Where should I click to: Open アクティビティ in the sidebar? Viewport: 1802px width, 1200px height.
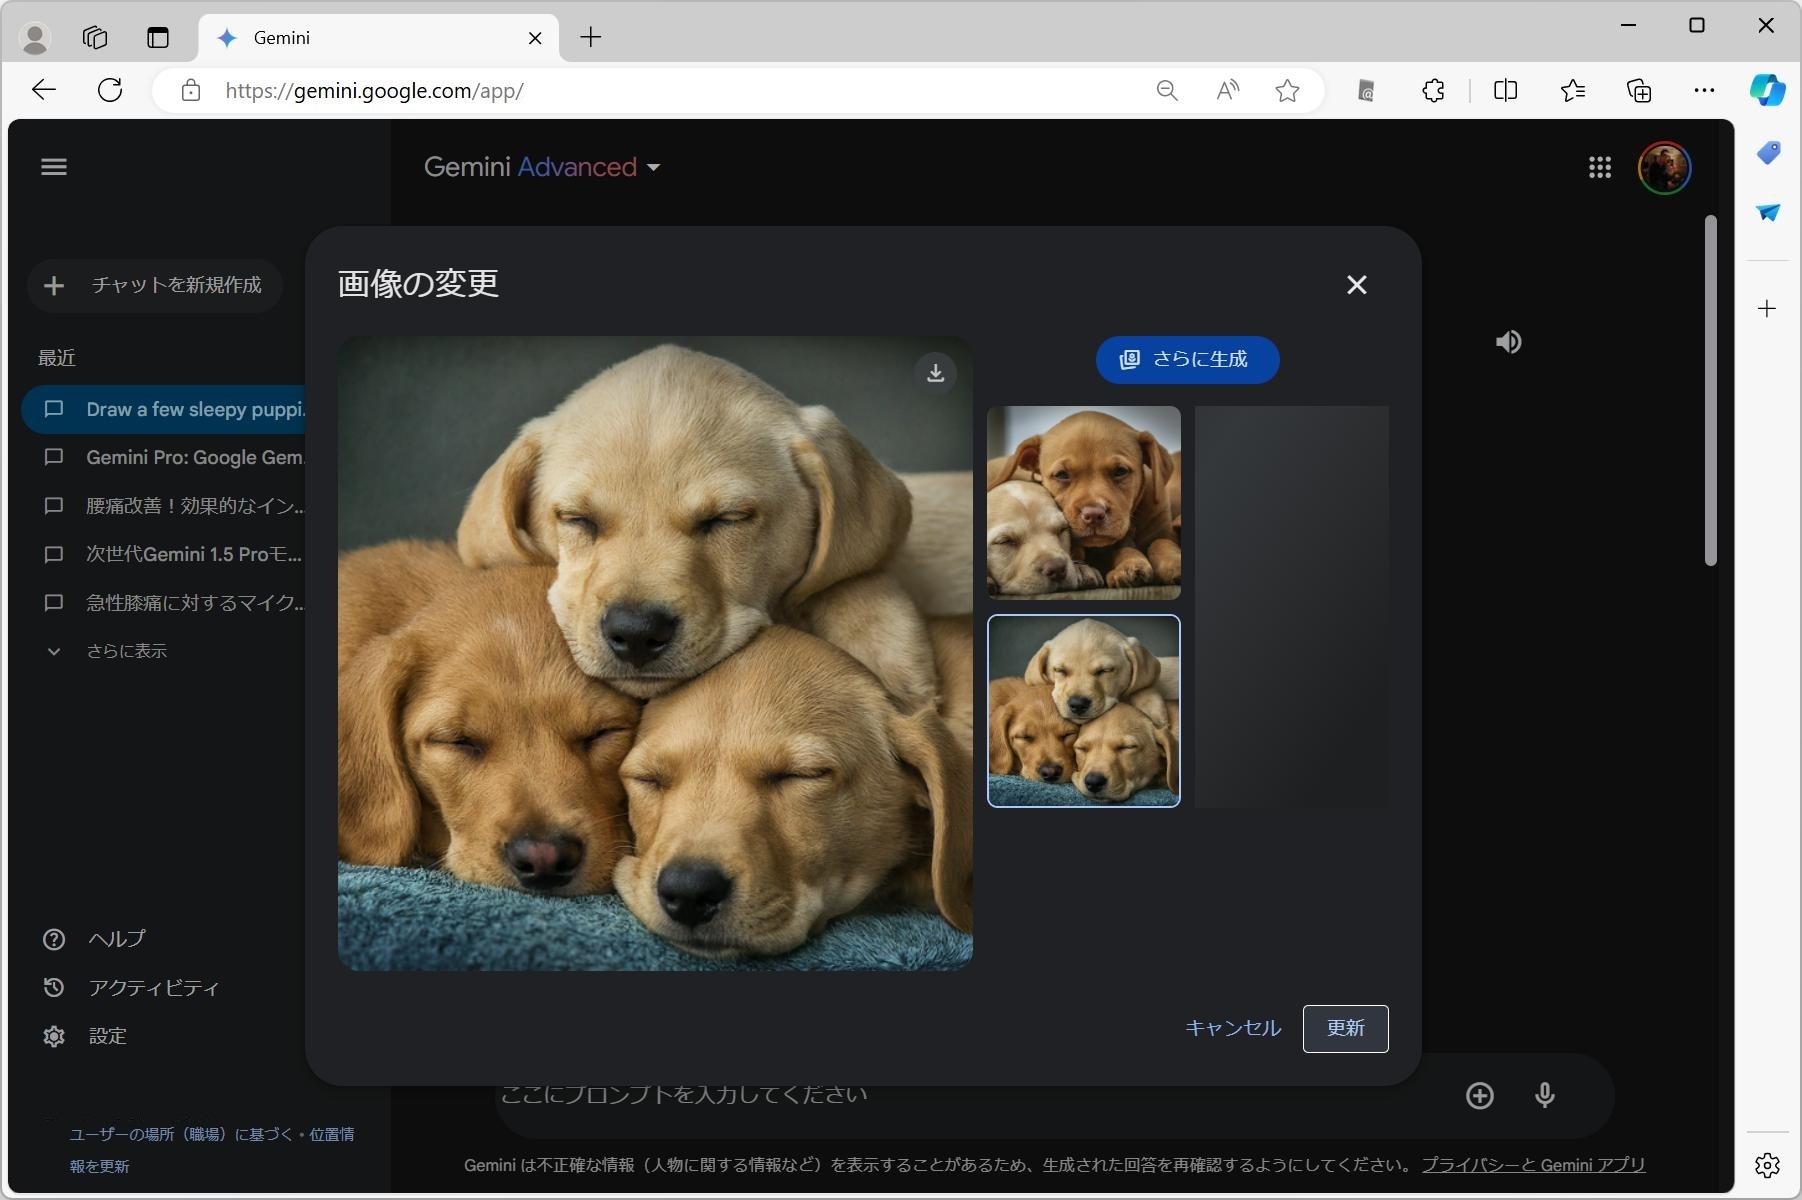tap(131, 988)
